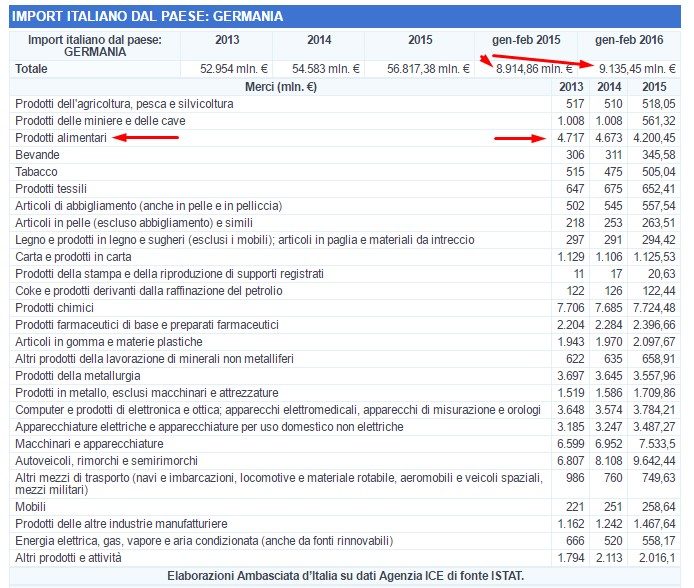Select the 'Bevande' row label
This screenshot has width=694, height=588.
[x=37, y=155]
